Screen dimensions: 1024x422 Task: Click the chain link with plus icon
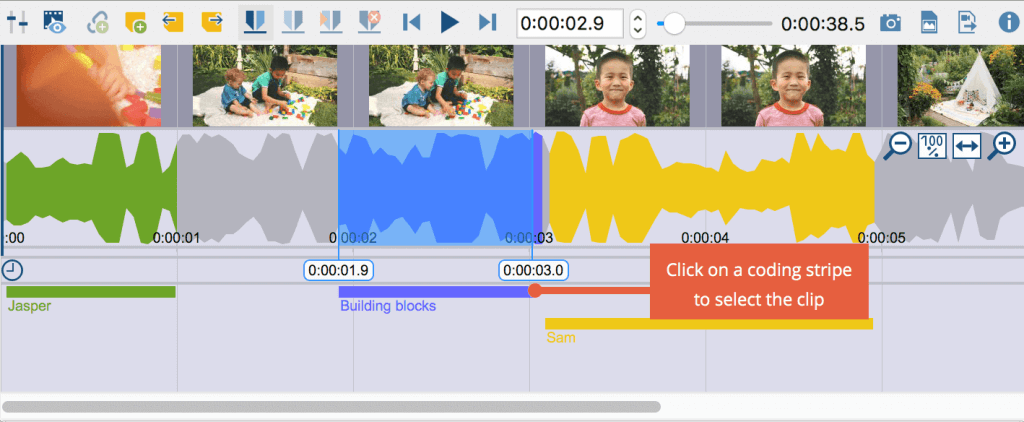coord(98,23)
